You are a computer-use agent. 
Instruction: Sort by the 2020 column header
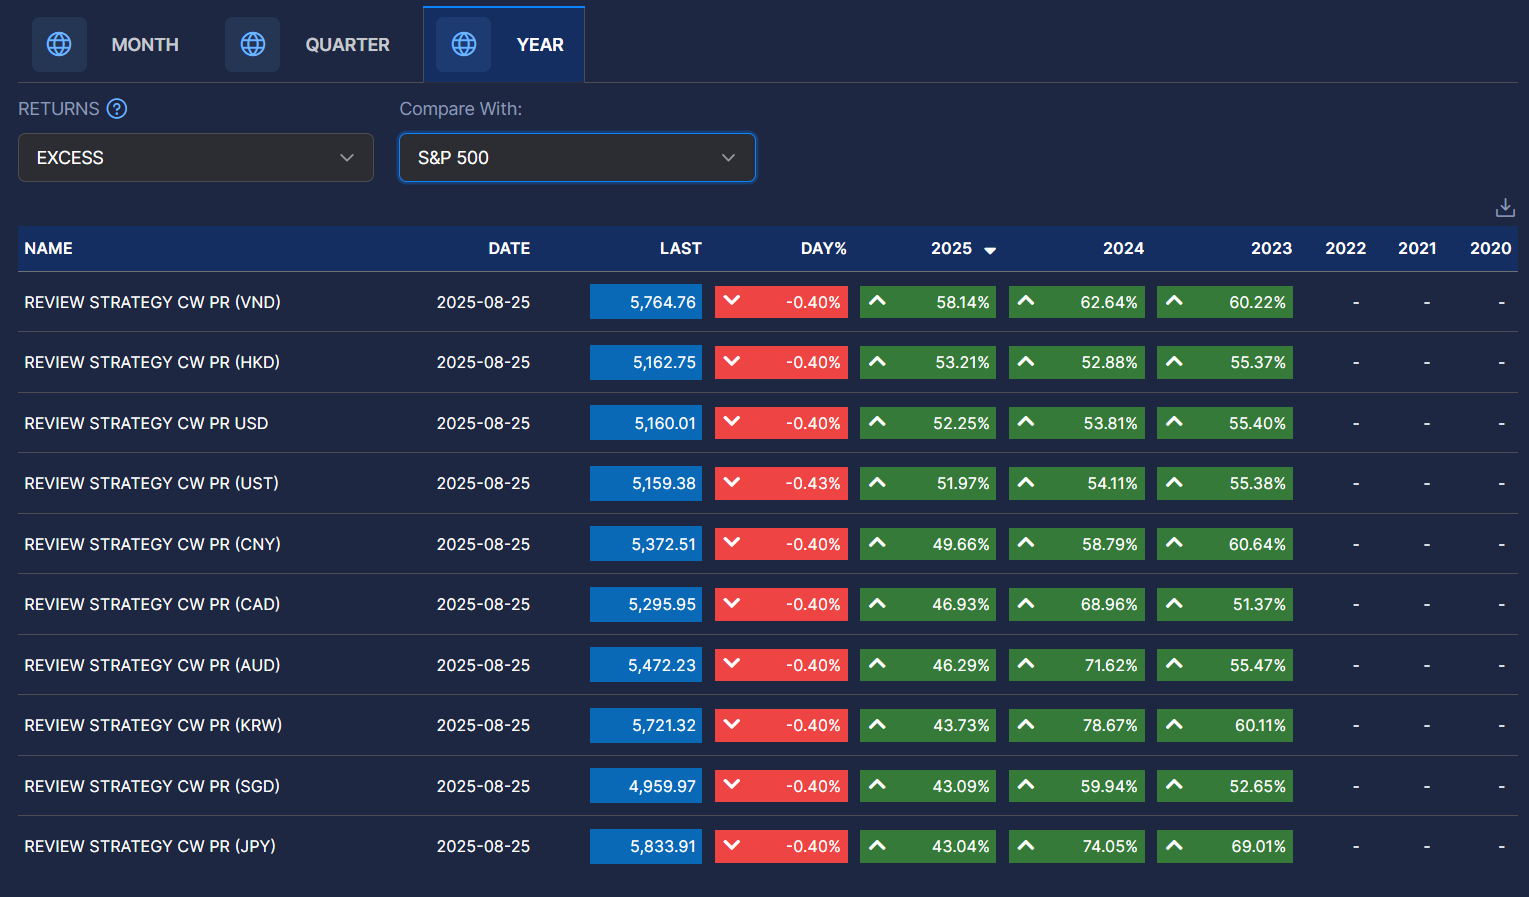pos(1490,248)
